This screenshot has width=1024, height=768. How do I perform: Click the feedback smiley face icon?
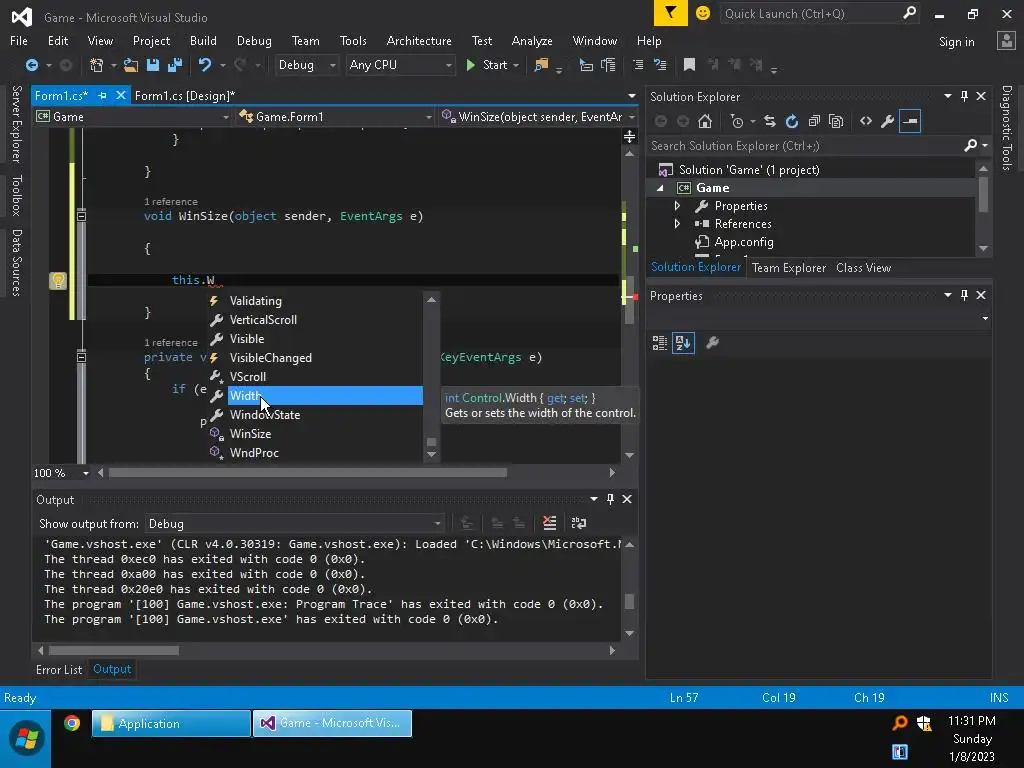703,13
